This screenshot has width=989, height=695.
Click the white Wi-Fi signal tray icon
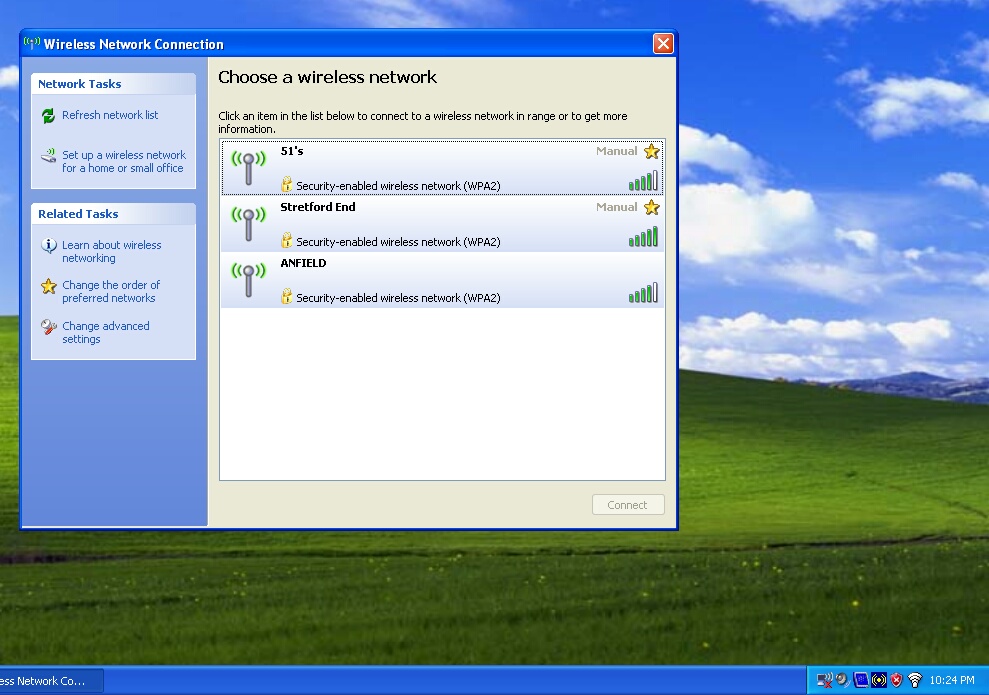pyautogui.click(x=915, y=680)
